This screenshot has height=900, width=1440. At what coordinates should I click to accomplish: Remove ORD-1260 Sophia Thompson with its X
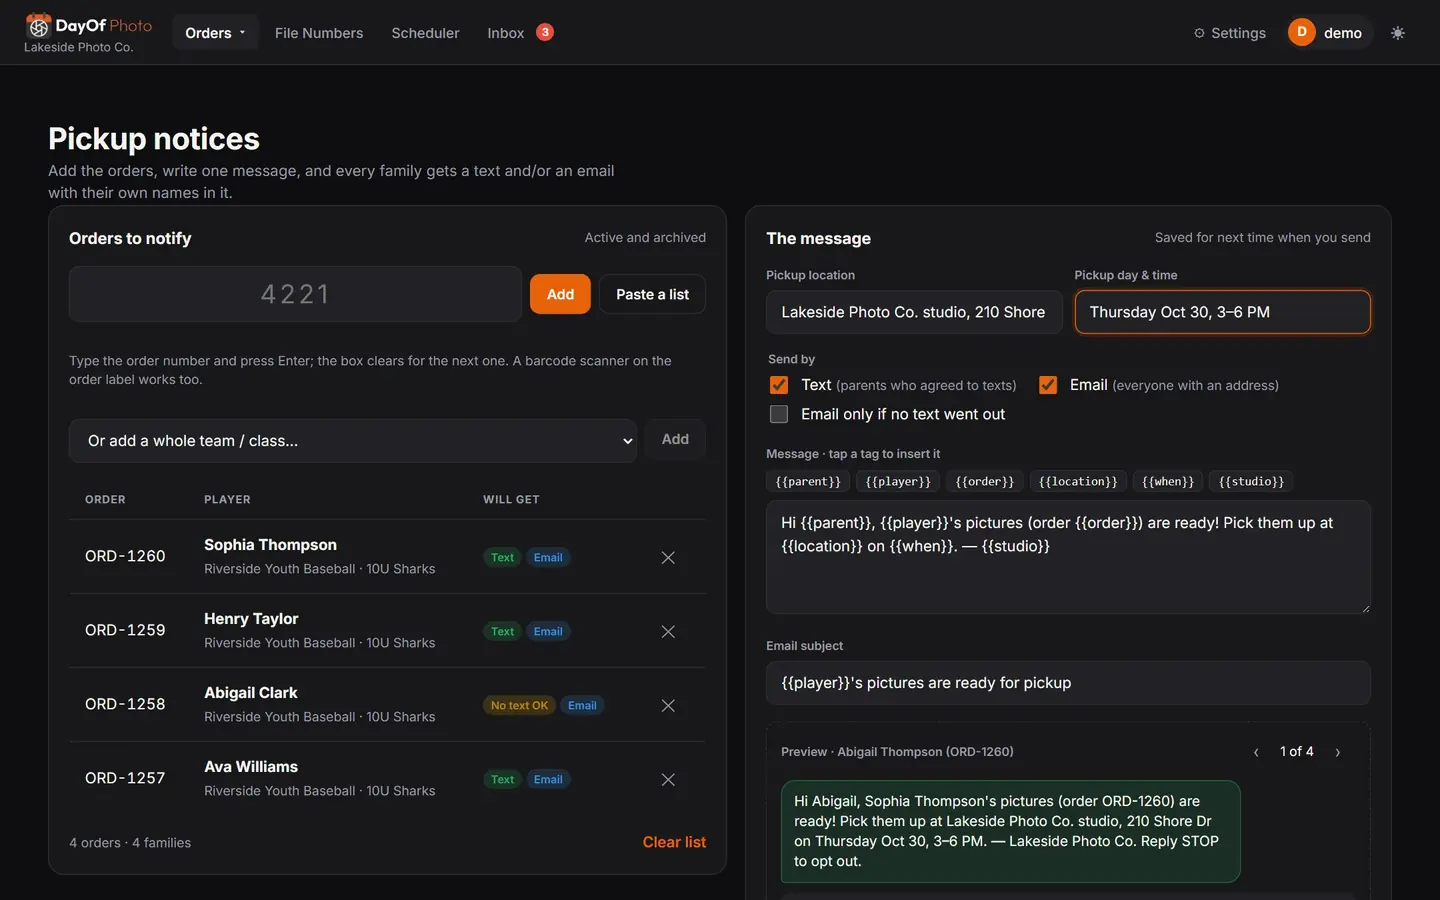click(668, 557)
